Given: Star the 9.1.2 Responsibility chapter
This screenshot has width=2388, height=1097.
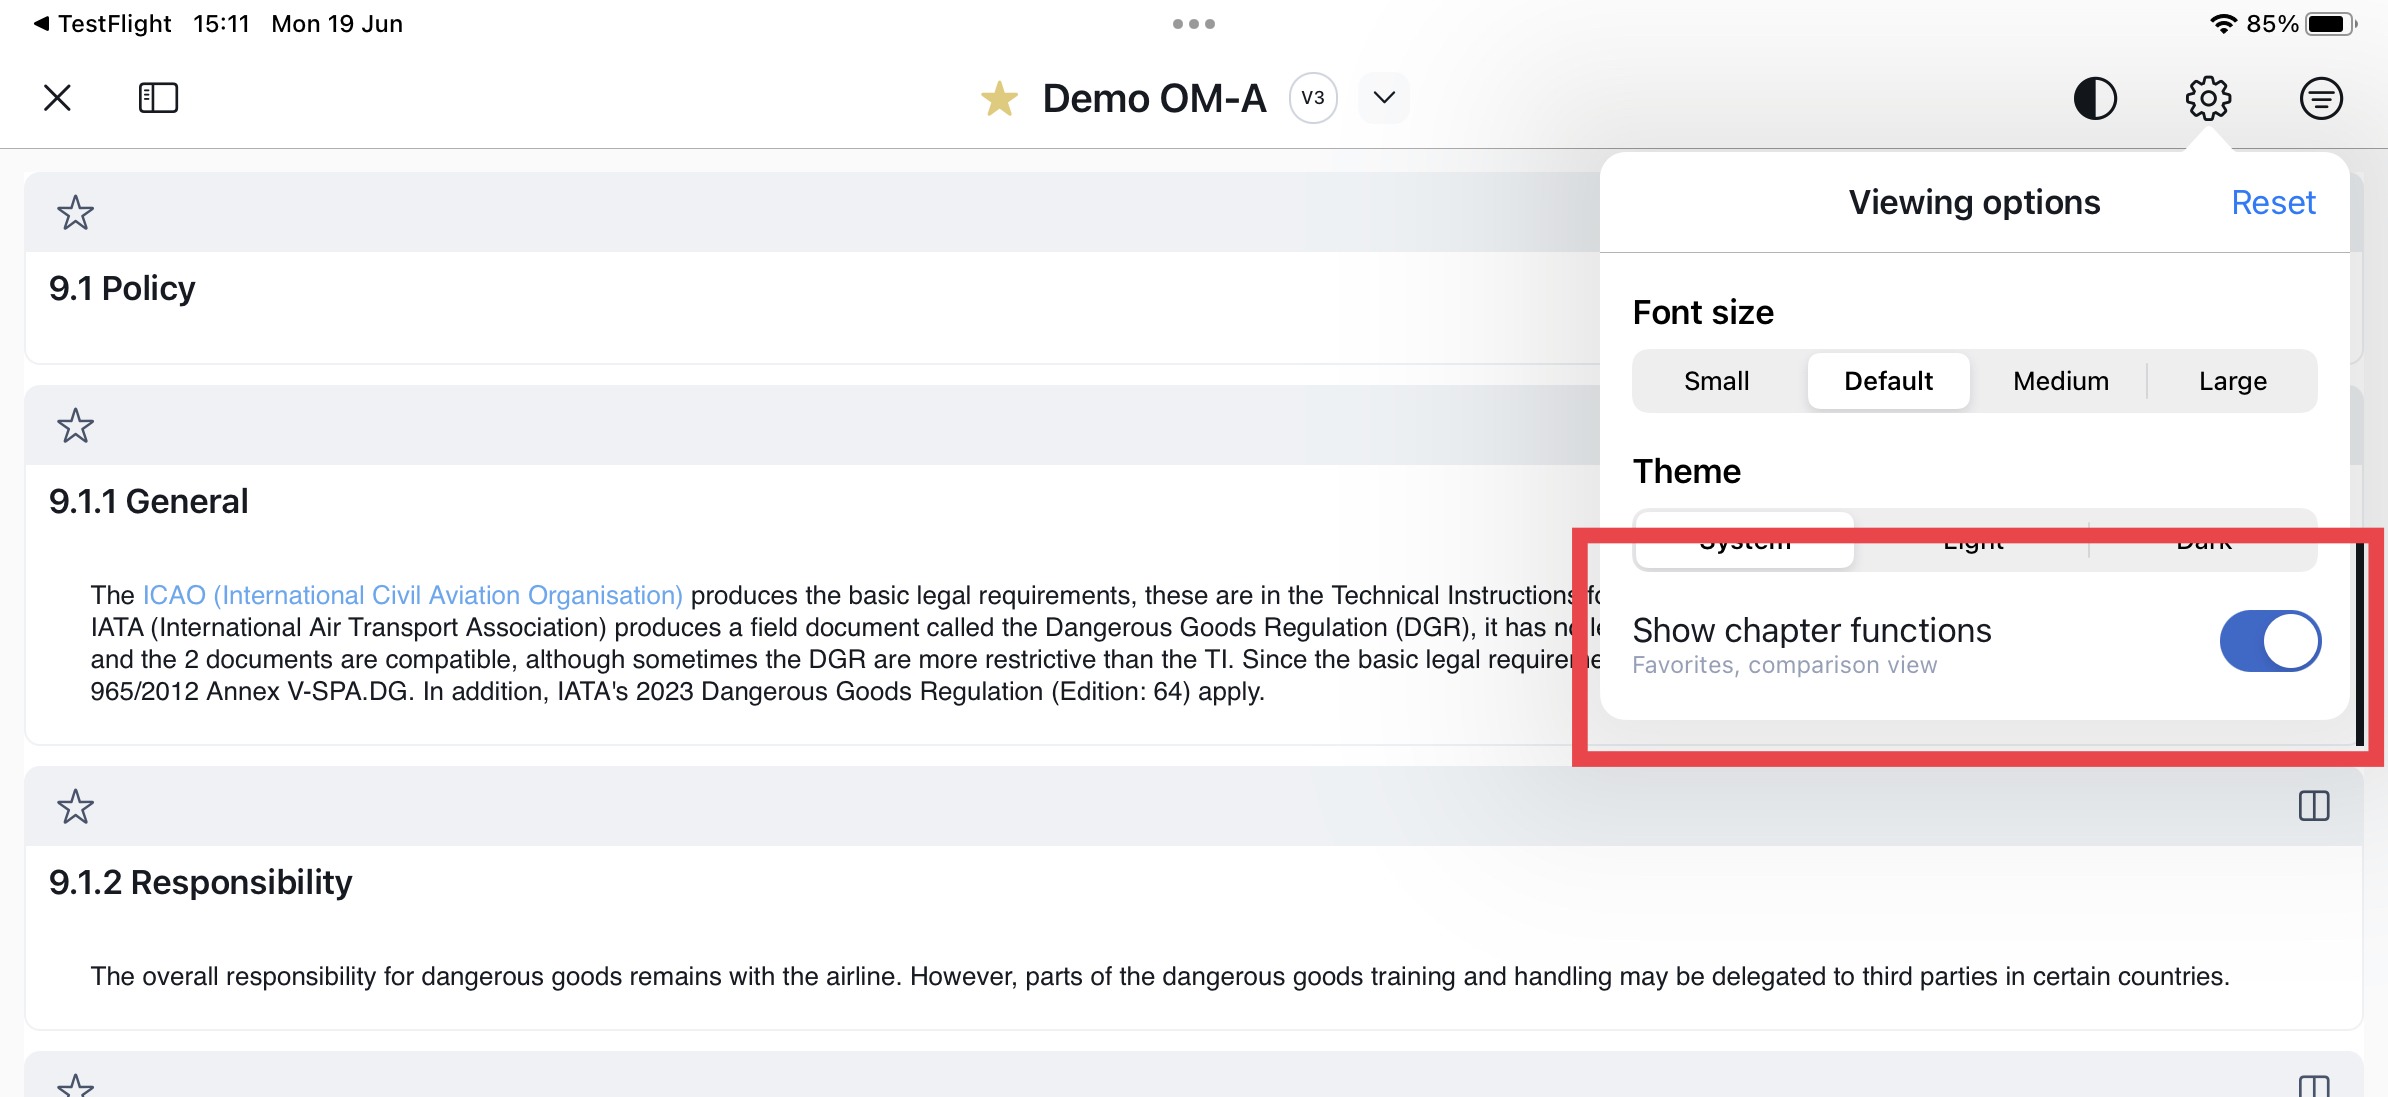Looking at the screenshot, I should pos(75,806).
